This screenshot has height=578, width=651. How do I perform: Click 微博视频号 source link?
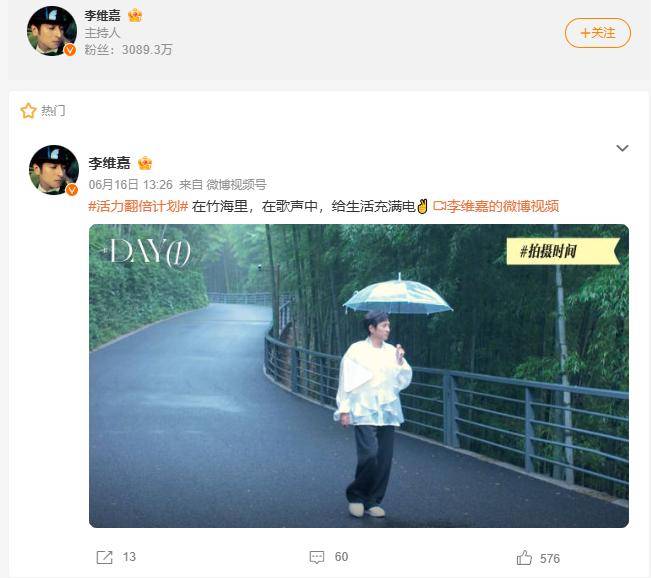[236, 184]
